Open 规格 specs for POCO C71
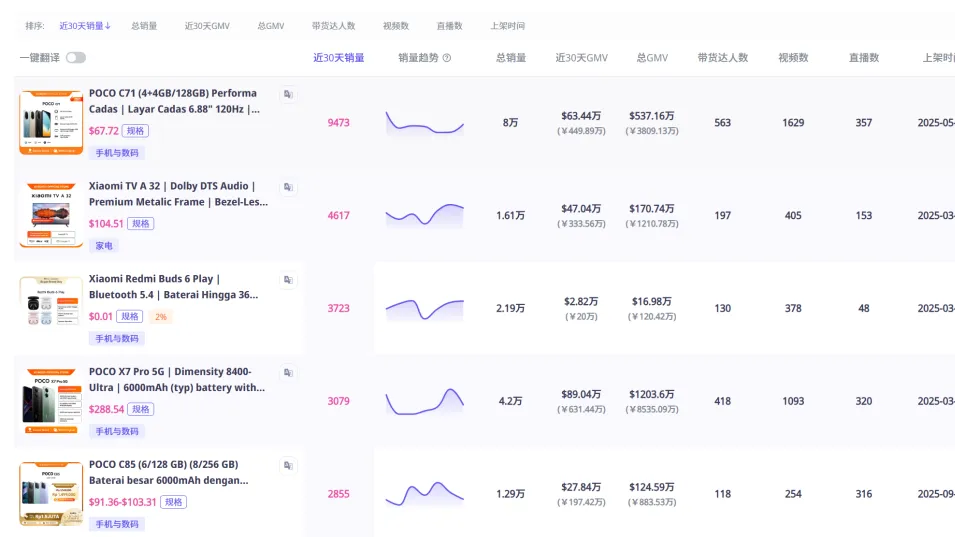The height and width of the screenshot is (537, 955). click(x=136, y=131)
